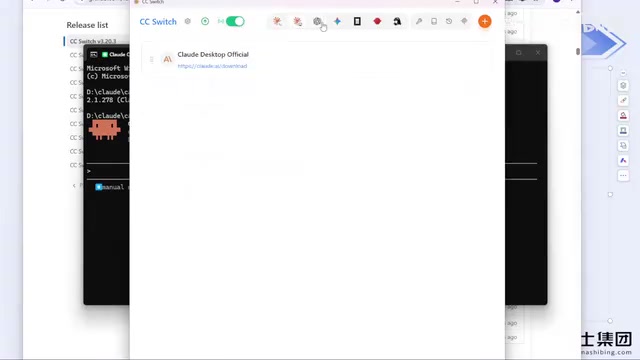Open the gray wrench tool icon
This screenshot has height=360, width=640.
(x=419, y=21)
